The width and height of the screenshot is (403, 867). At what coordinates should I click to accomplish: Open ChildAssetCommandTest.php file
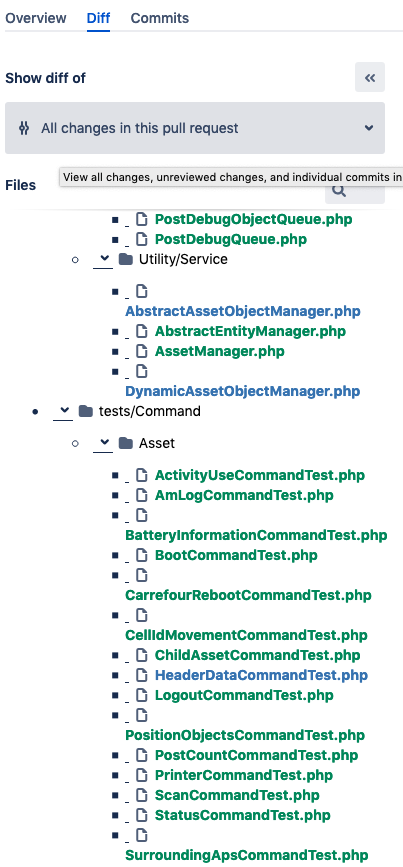257,655
